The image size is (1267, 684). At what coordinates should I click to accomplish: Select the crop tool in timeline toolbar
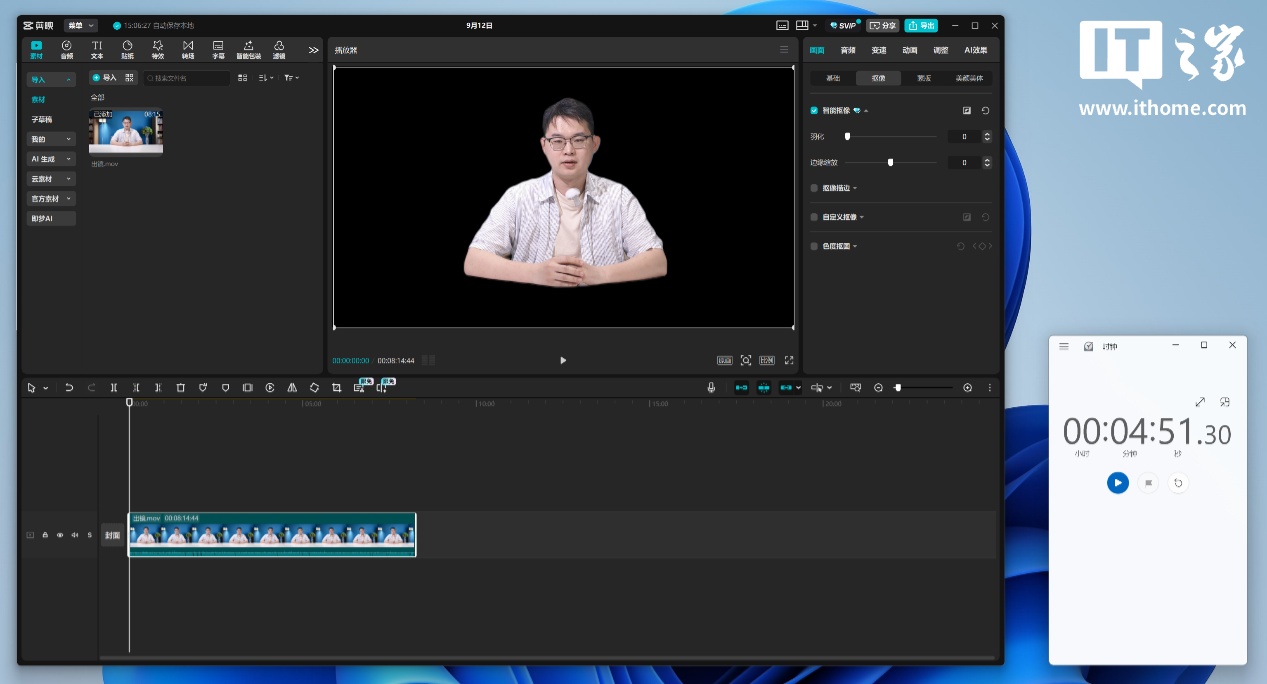[336, 387]
